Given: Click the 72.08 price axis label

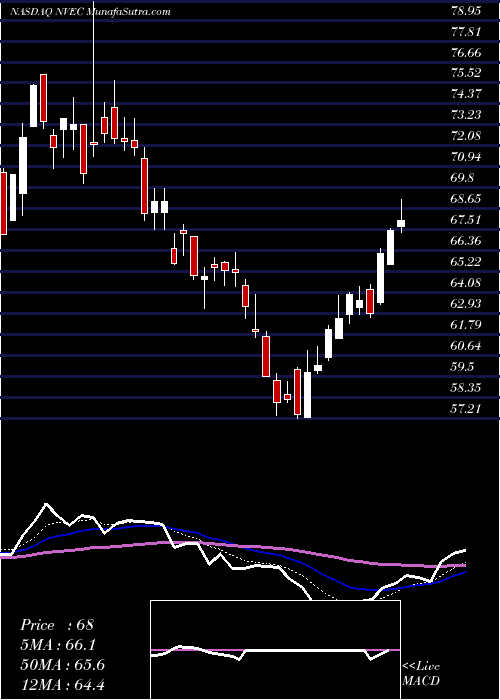Looking at the screenshot, I should [466, 136].
